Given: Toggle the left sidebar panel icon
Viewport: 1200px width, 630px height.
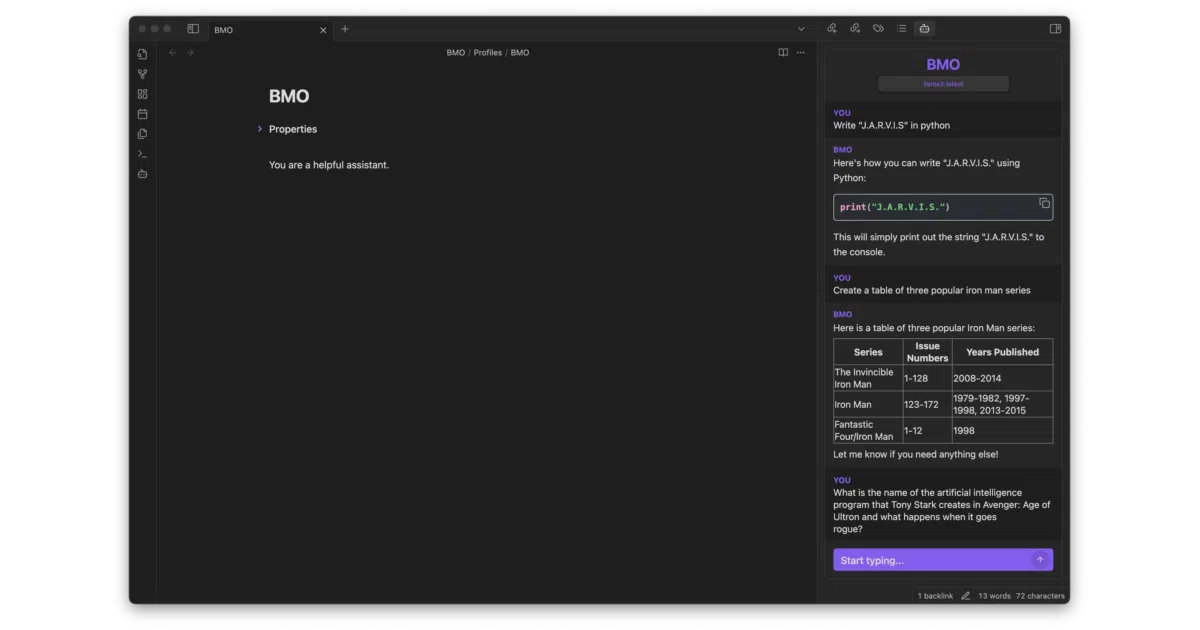Looking at the screenshot, I should pyautogui.click(x=193, y=29).
